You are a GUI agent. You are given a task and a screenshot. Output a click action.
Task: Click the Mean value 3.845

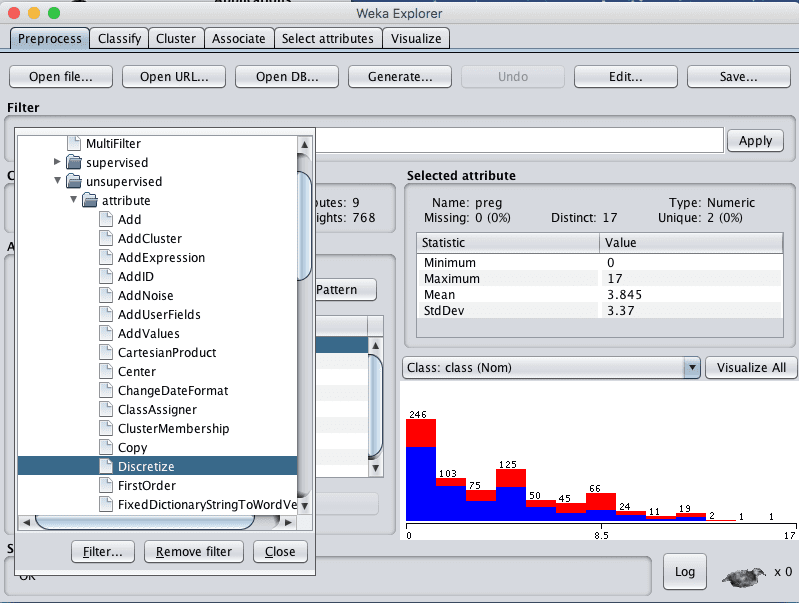[624, 295]
